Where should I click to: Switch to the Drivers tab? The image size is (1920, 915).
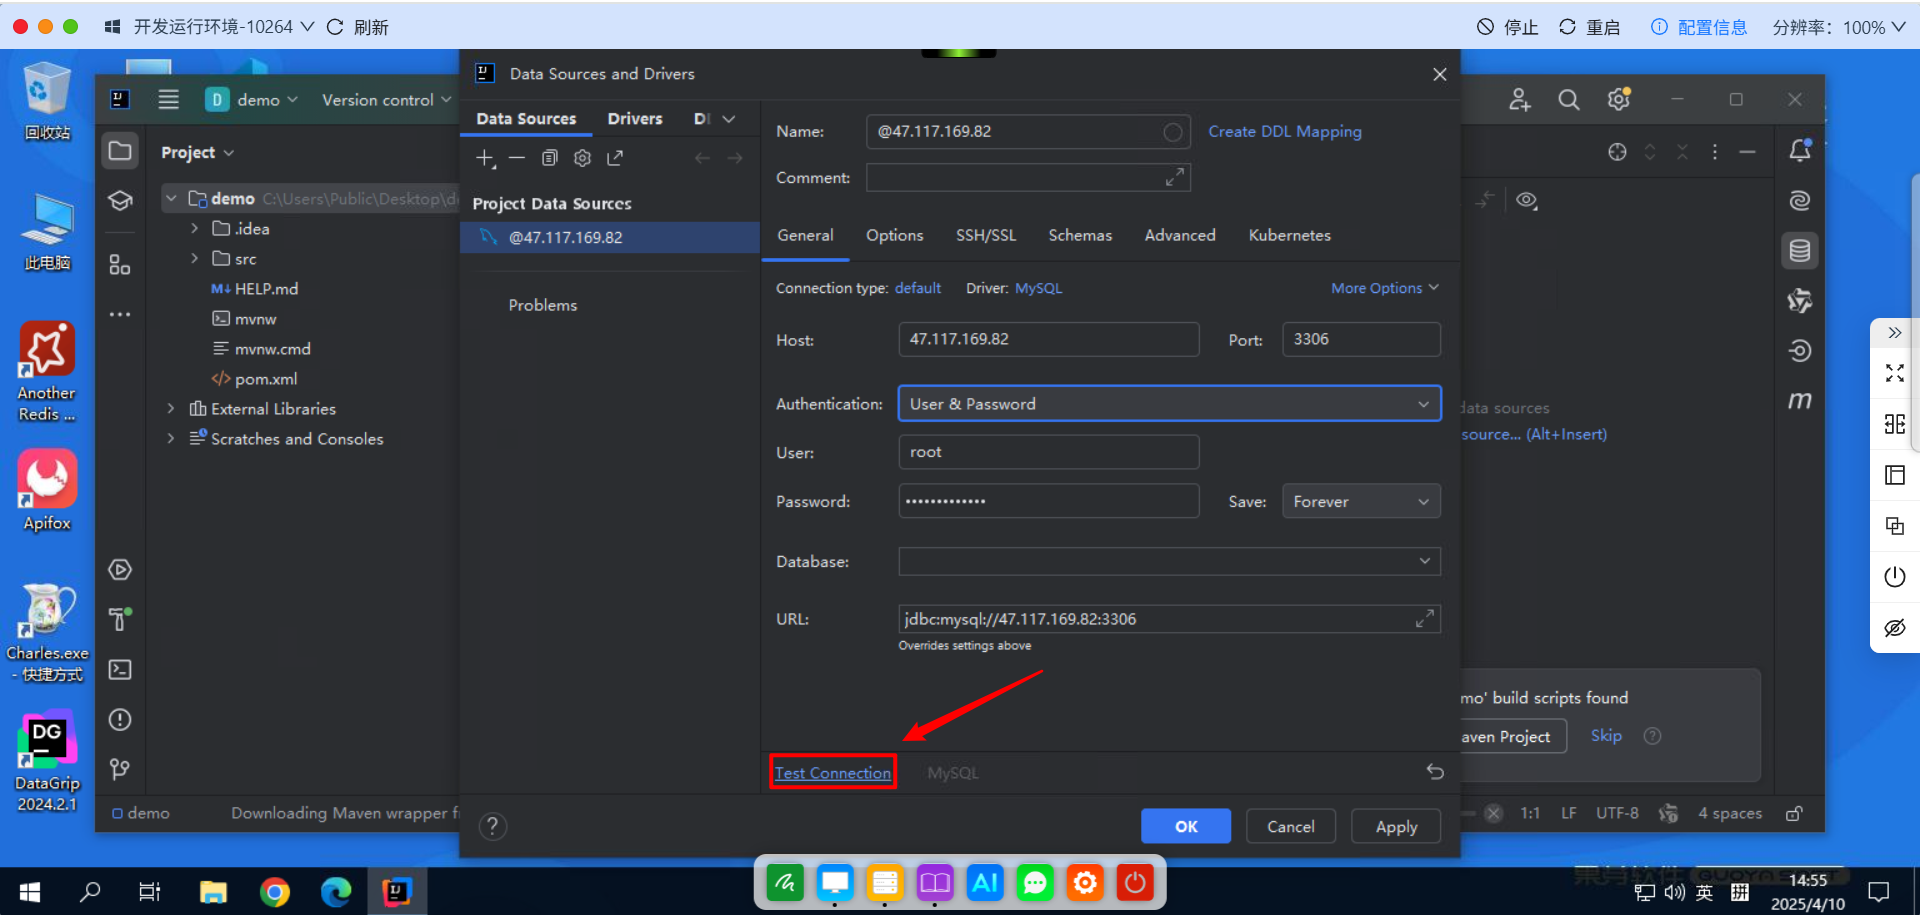point(635,119)
